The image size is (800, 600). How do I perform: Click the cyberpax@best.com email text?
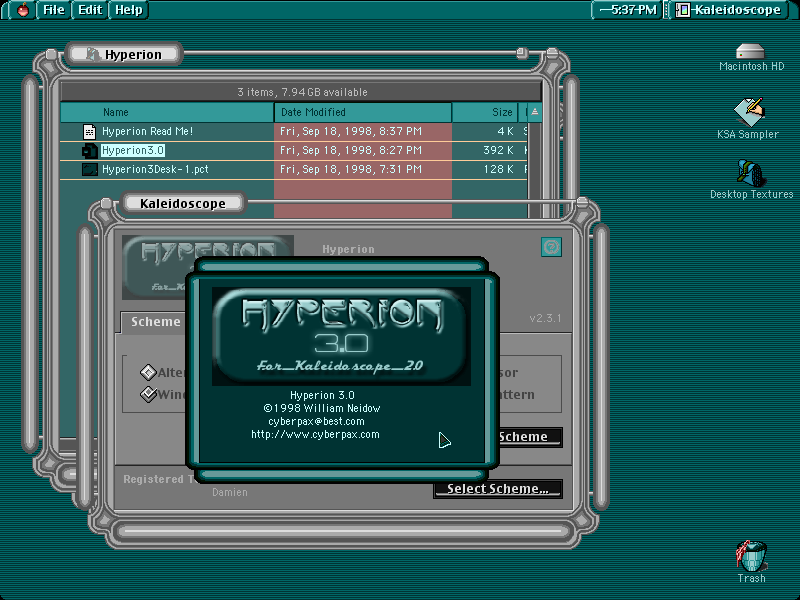click(x=316, y=421)
